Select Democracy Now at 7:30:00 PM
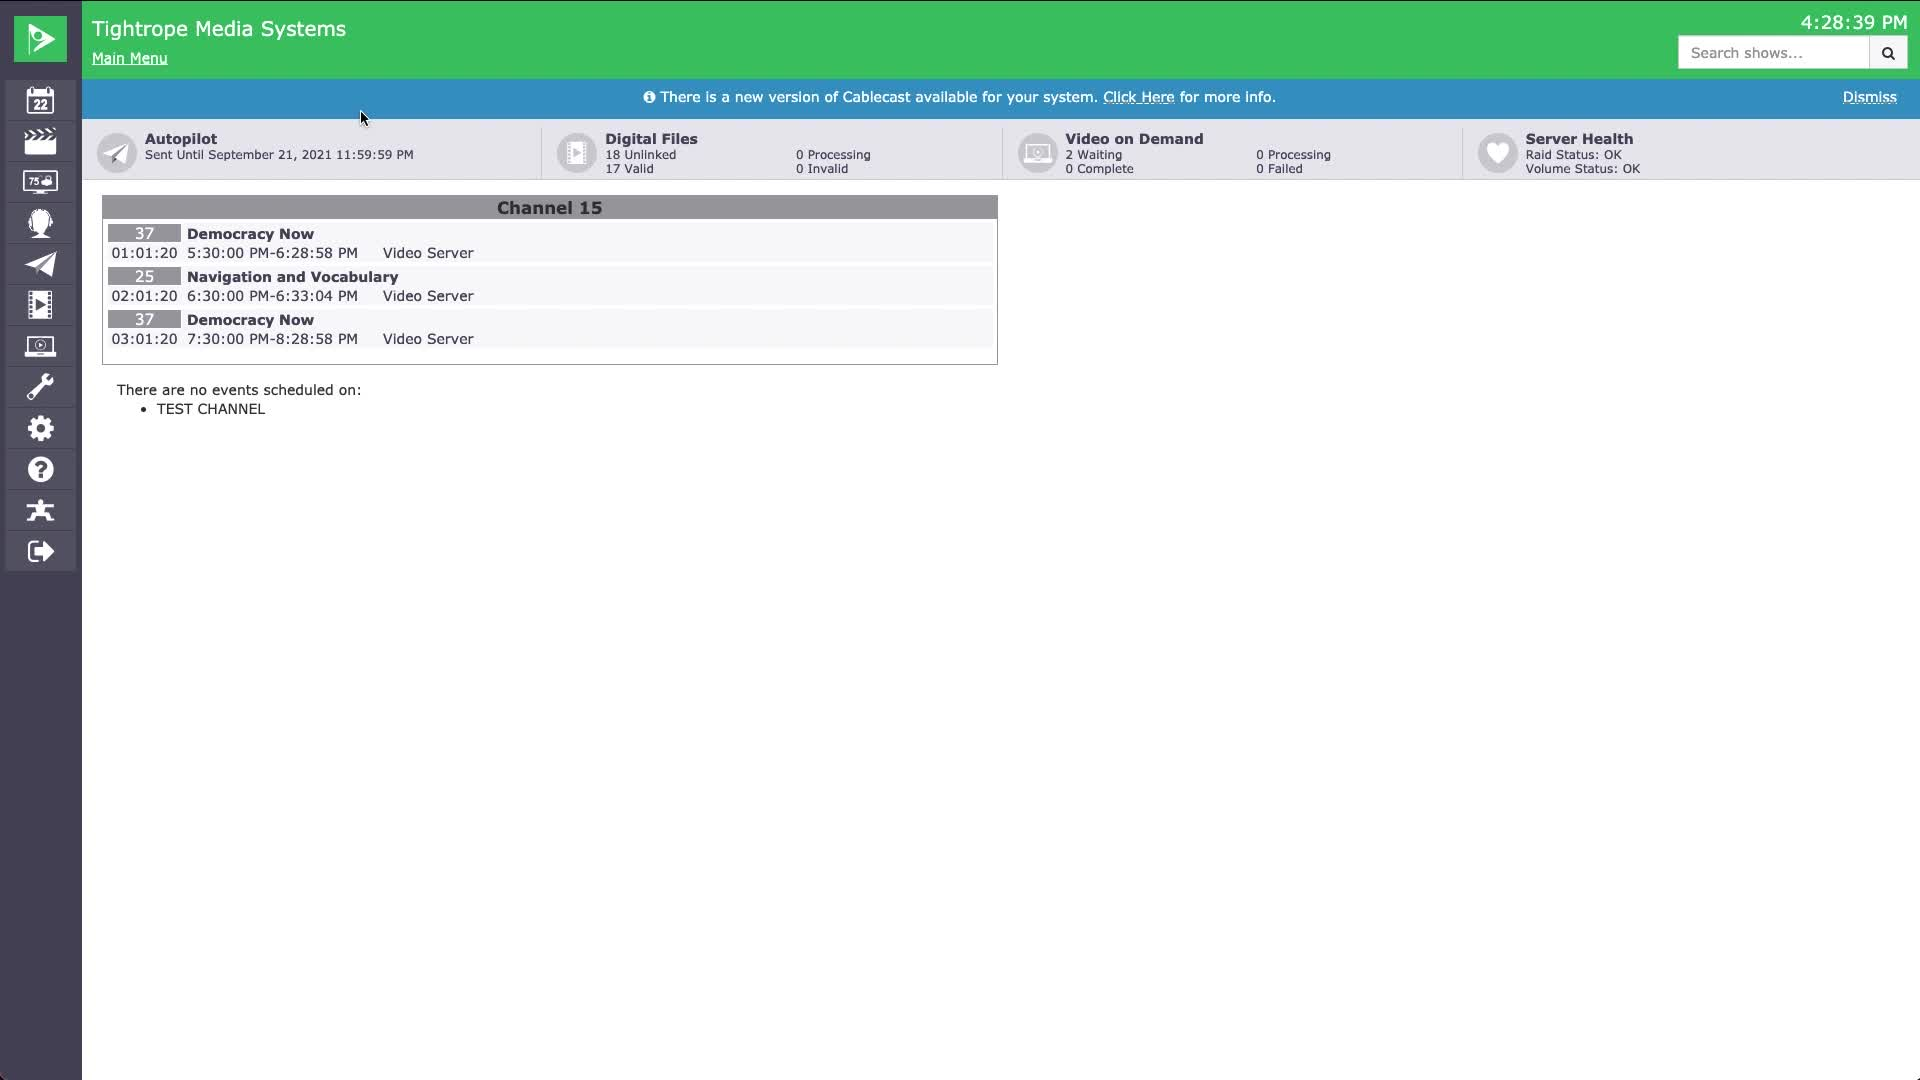 click(250, 320)
